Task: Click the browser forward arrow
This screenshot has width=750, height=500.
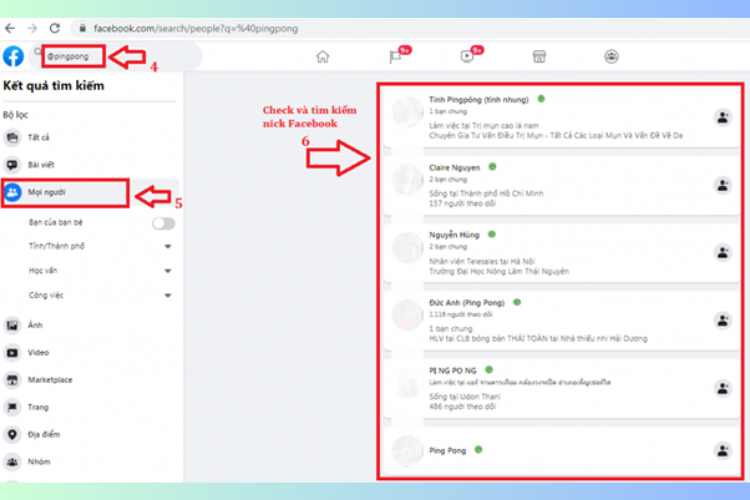Action: [32, 28]
